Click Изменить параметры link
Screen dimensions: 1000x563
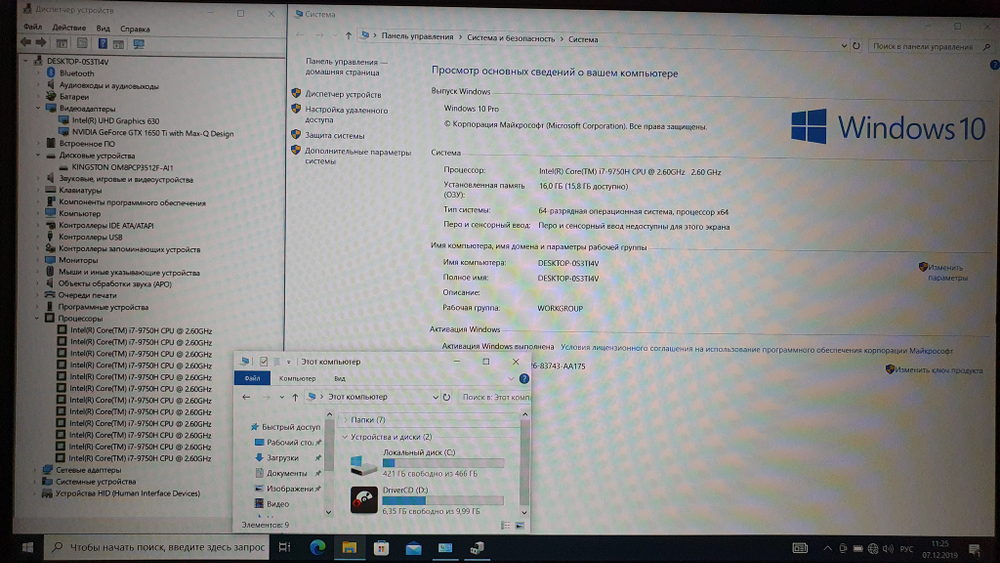[x=948, y=273]
